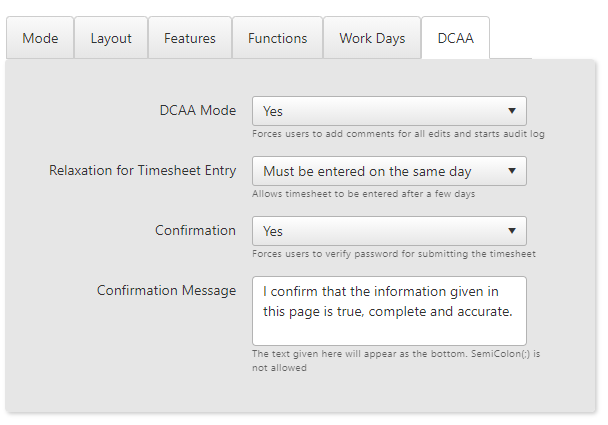Click the DCAA tab
The image size is (608, 425).
click(455, 38)
